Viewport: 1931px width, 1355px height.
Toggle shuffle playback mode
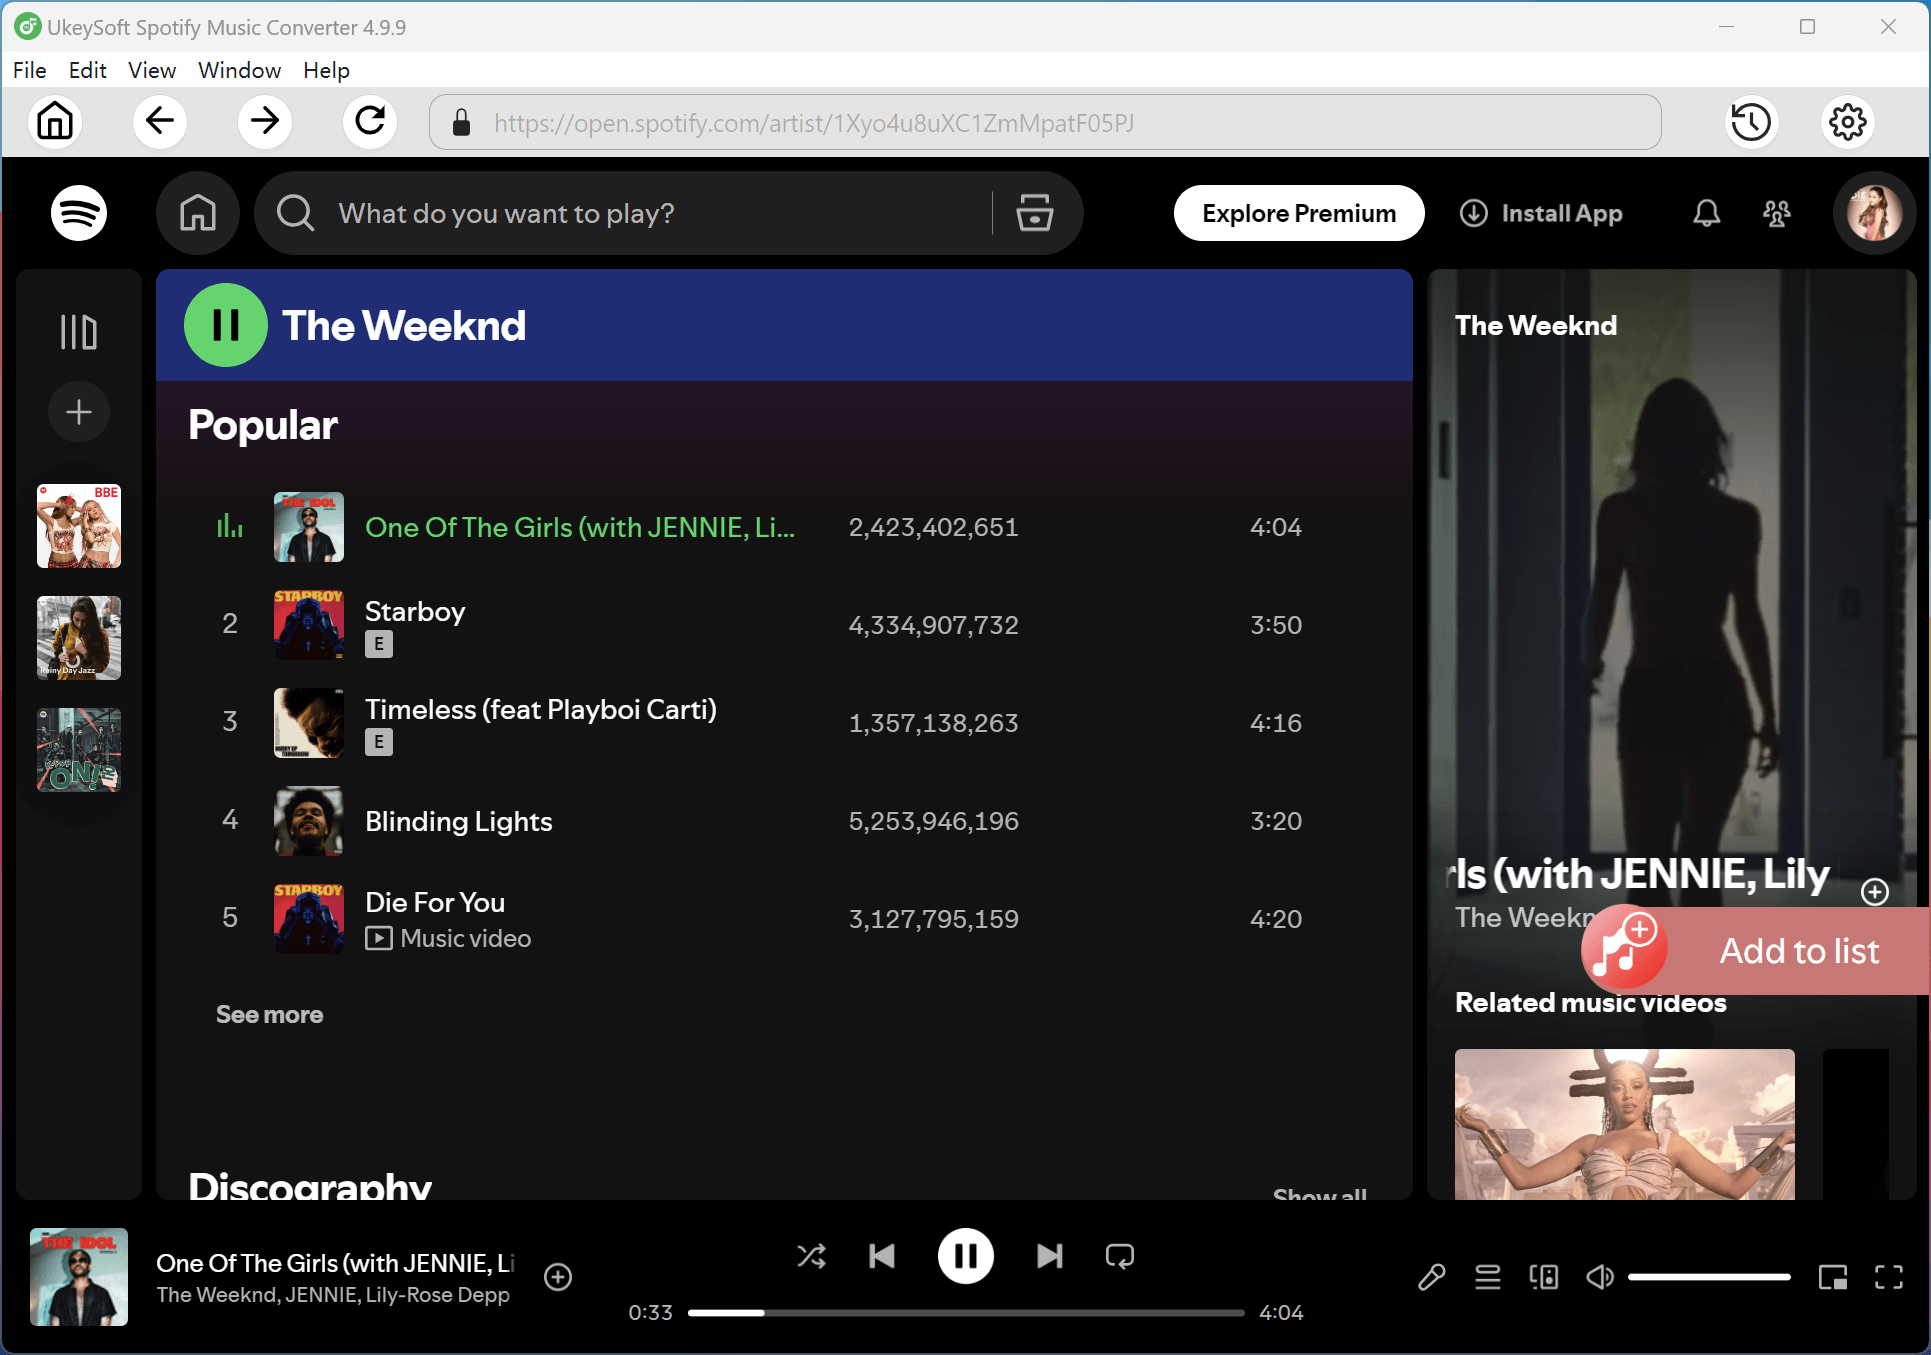[811, 1256]
